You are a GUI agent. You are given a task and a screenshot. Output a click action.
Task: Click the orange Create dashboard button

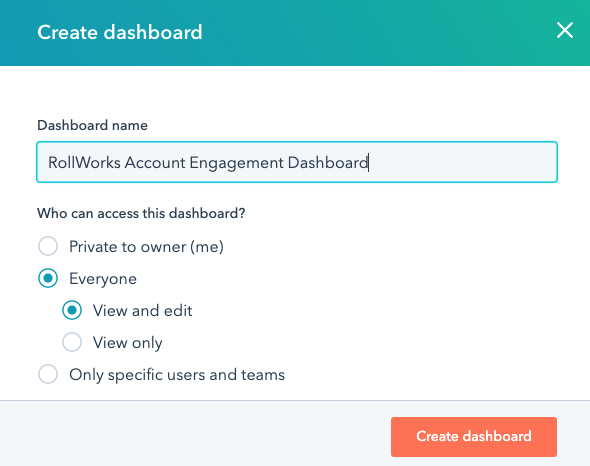(x=474, y=437)
